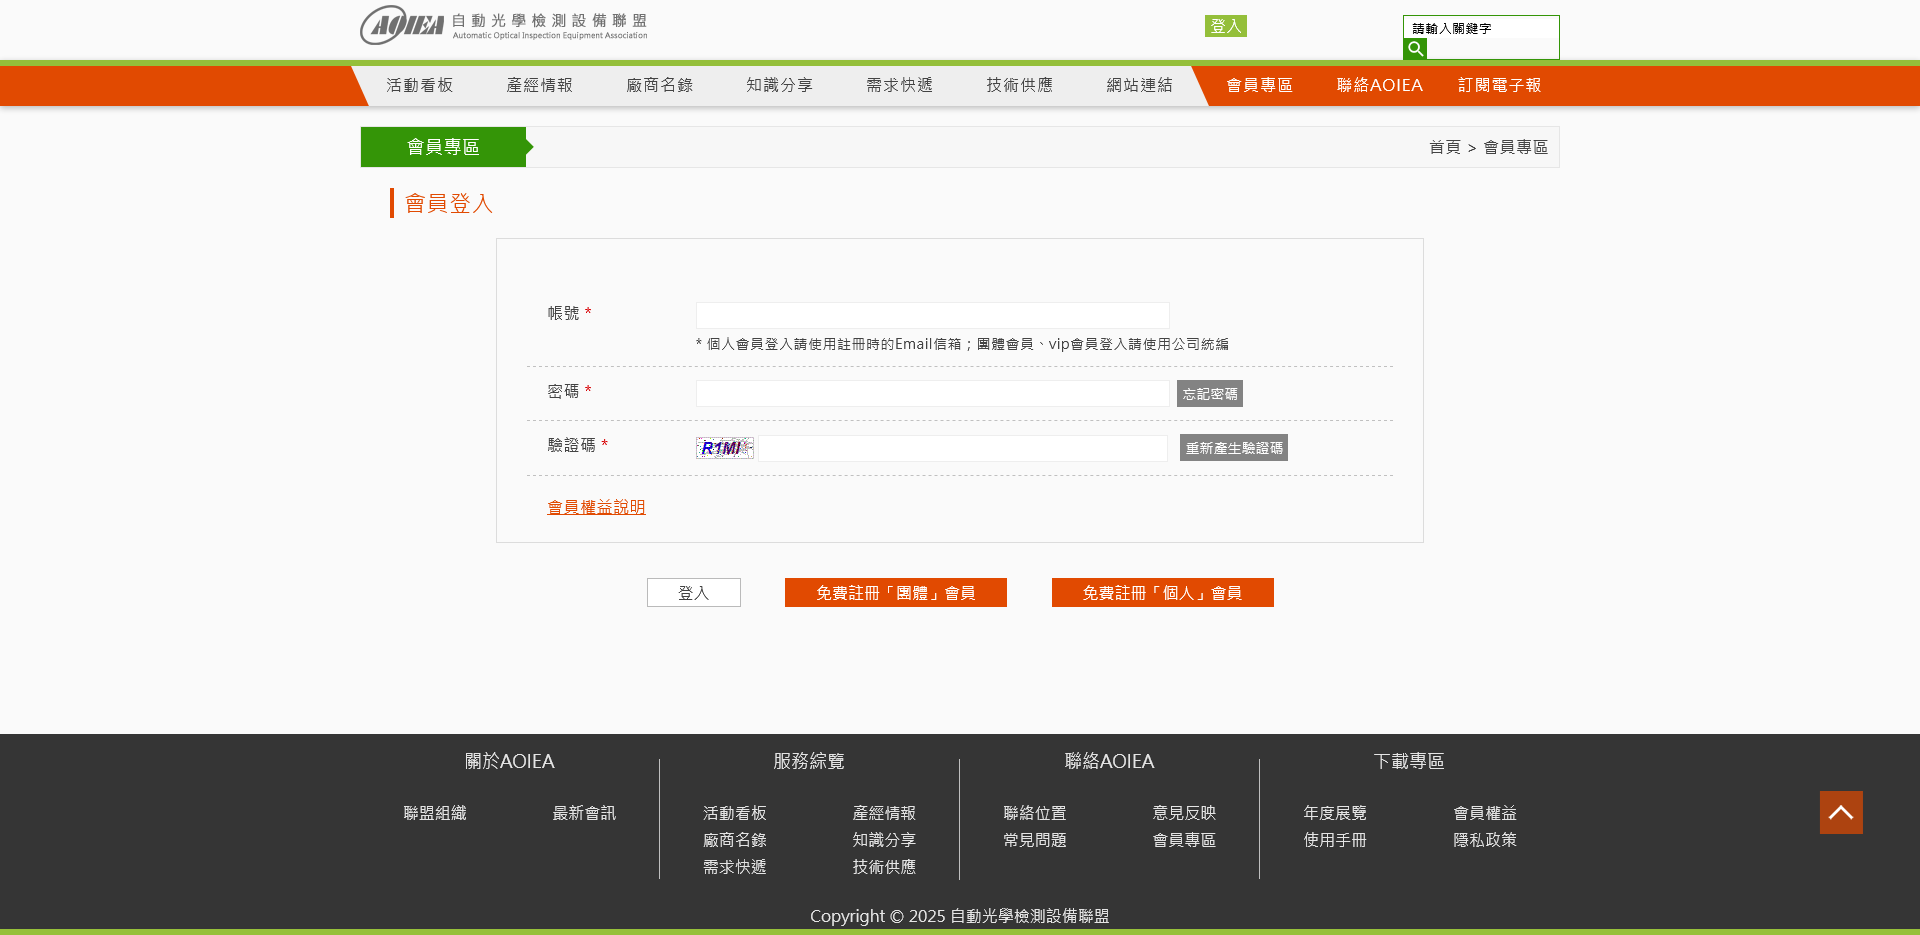Register via 免費註冊「團體」會員 button
Image resolution: width=1920 pixels, height=935 pixels.
[x=895, y=593]
